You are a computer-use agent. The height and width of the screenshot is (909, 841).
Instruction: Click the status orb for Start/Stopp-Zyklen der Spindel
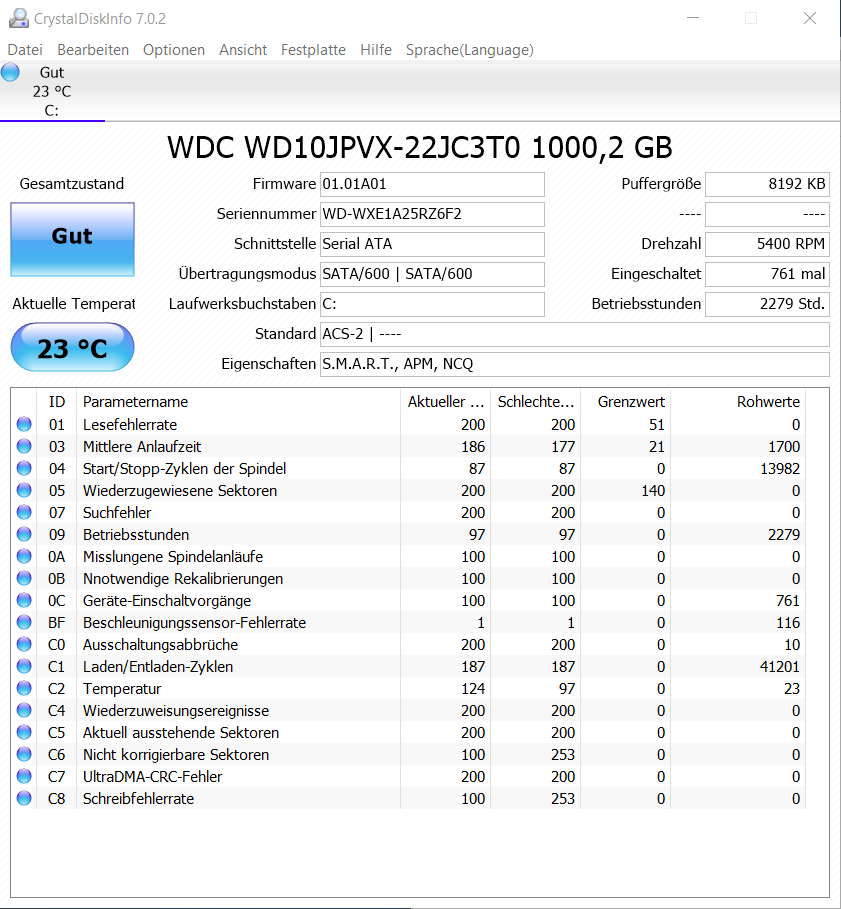click(24, 468)
